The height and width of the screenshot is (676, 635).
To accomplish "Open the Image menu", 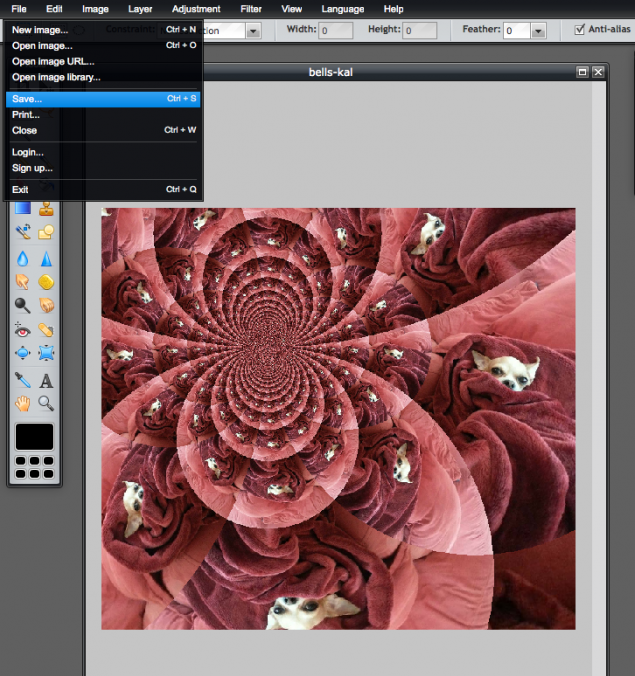I will tap(95, 9).
